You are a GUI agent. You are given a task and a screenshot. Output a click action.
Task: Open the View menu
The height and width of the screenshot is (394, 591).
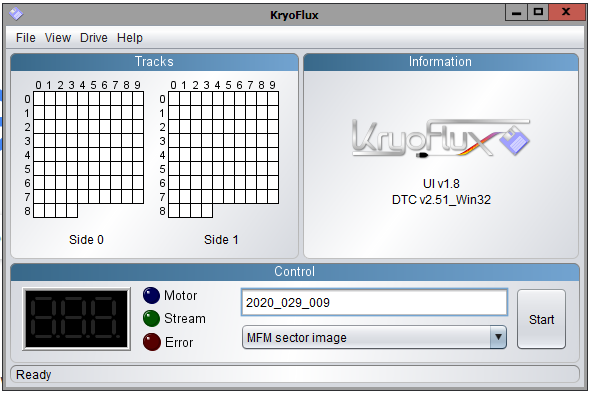(58, 38)
